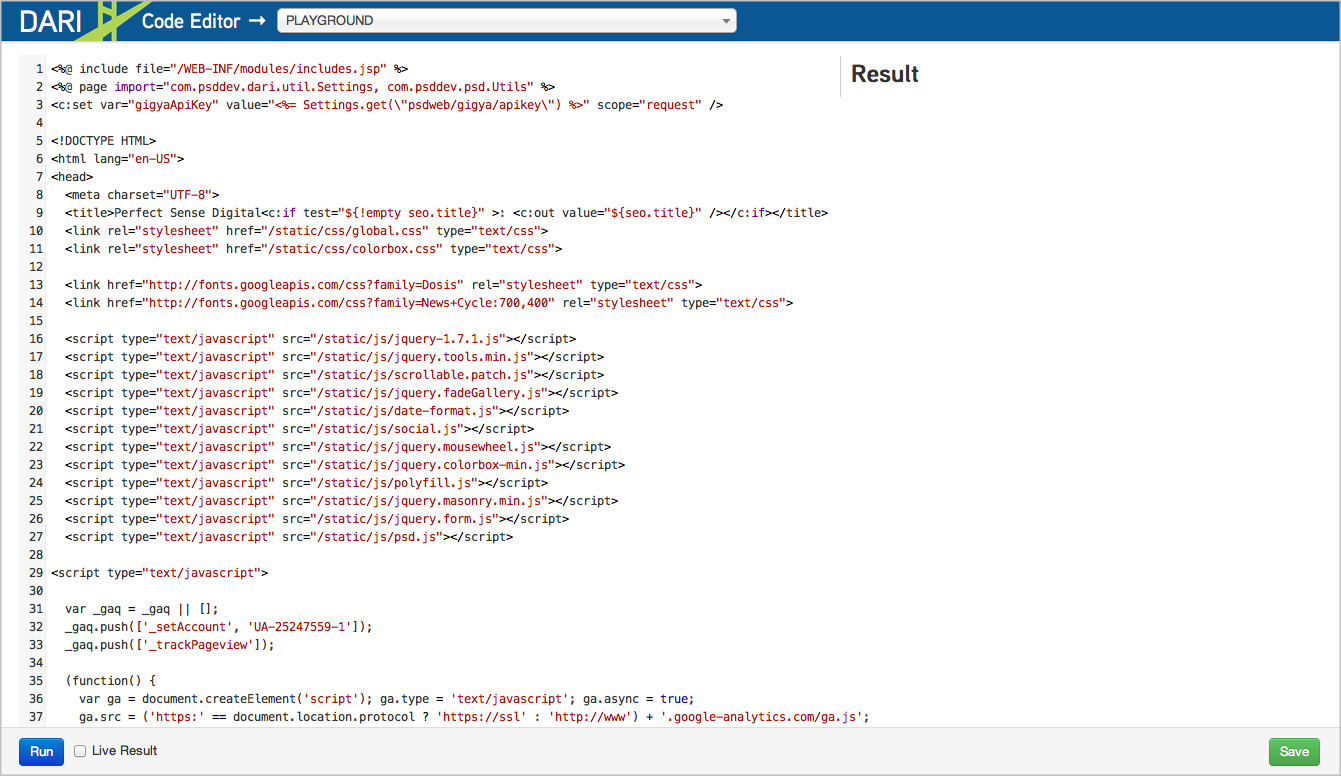This screenshot has height=776, width=1341.
Task: Click the include file line 1 code
Action: pyautogui.click(x=230, y=69)
